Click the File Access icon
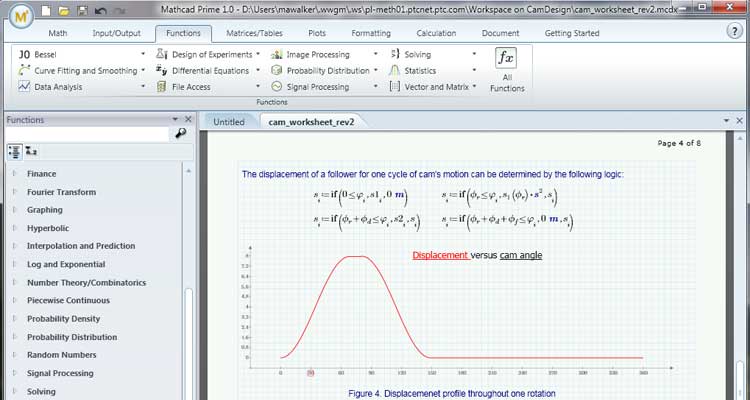 pos(162,87)
